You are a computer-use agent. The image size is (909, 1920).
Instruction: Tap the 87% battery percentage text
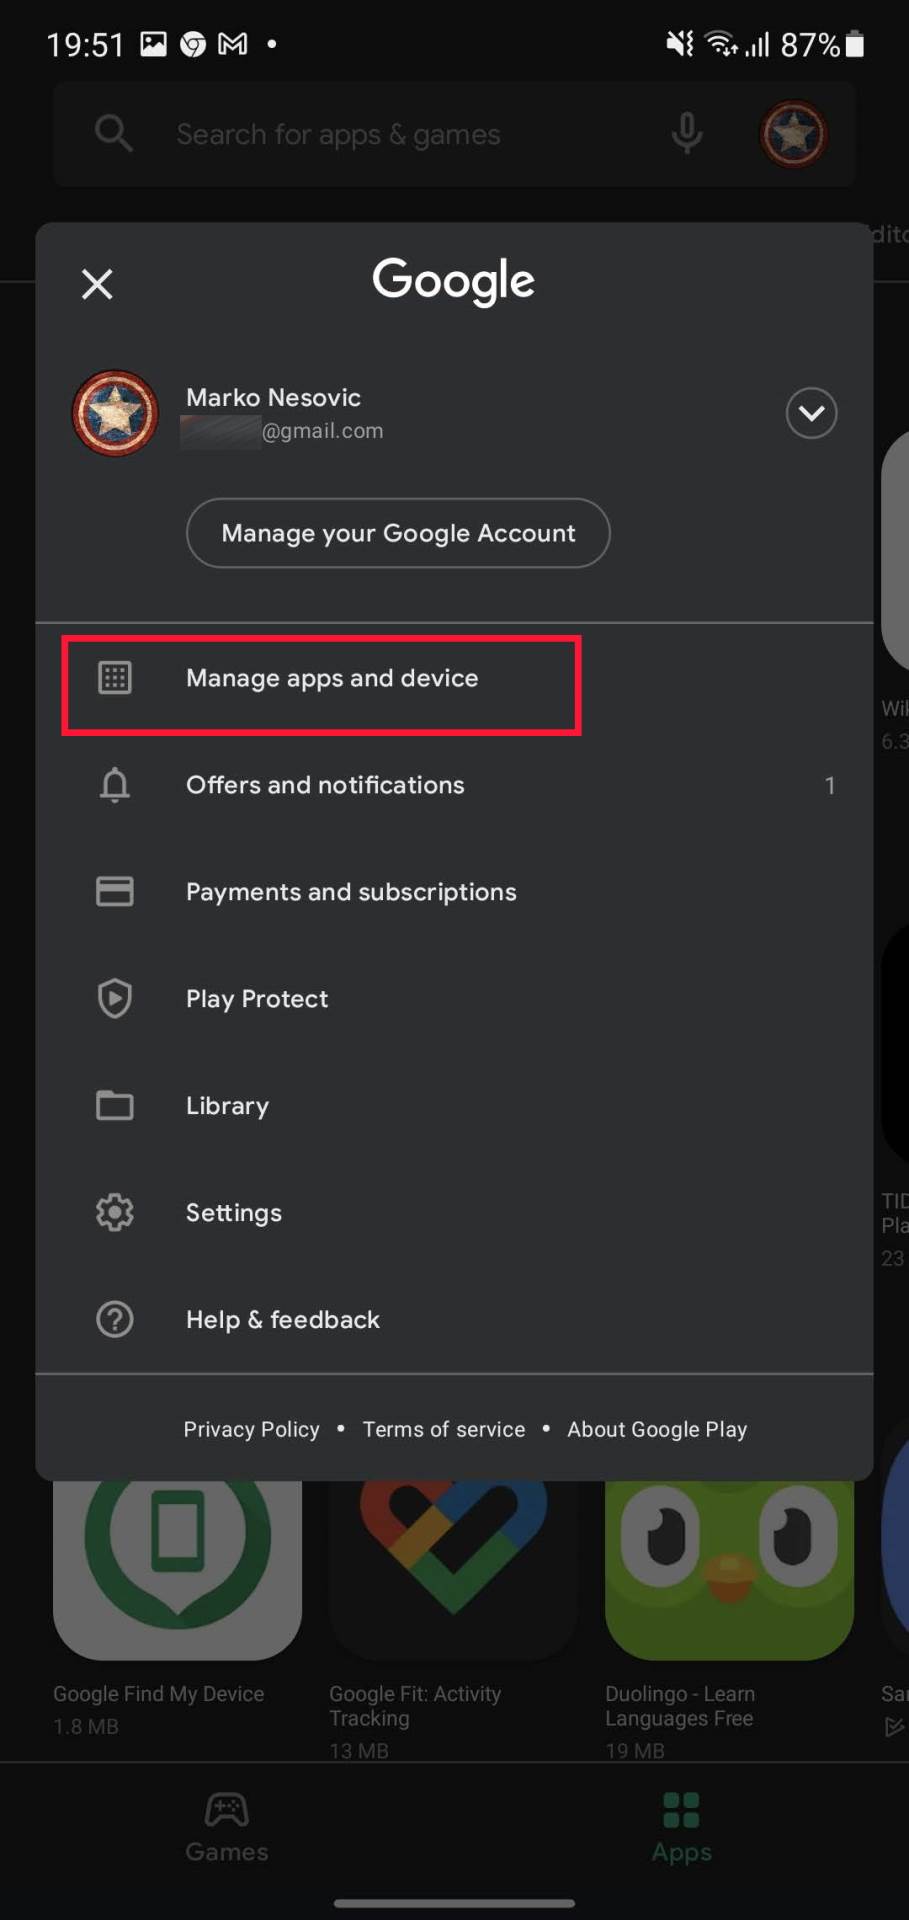pyautogui.click(x=810, y=45)
